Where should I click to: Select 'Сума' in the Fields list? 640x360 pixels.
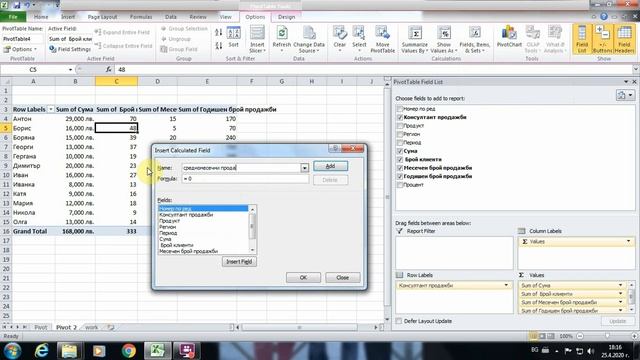(203, 239)
